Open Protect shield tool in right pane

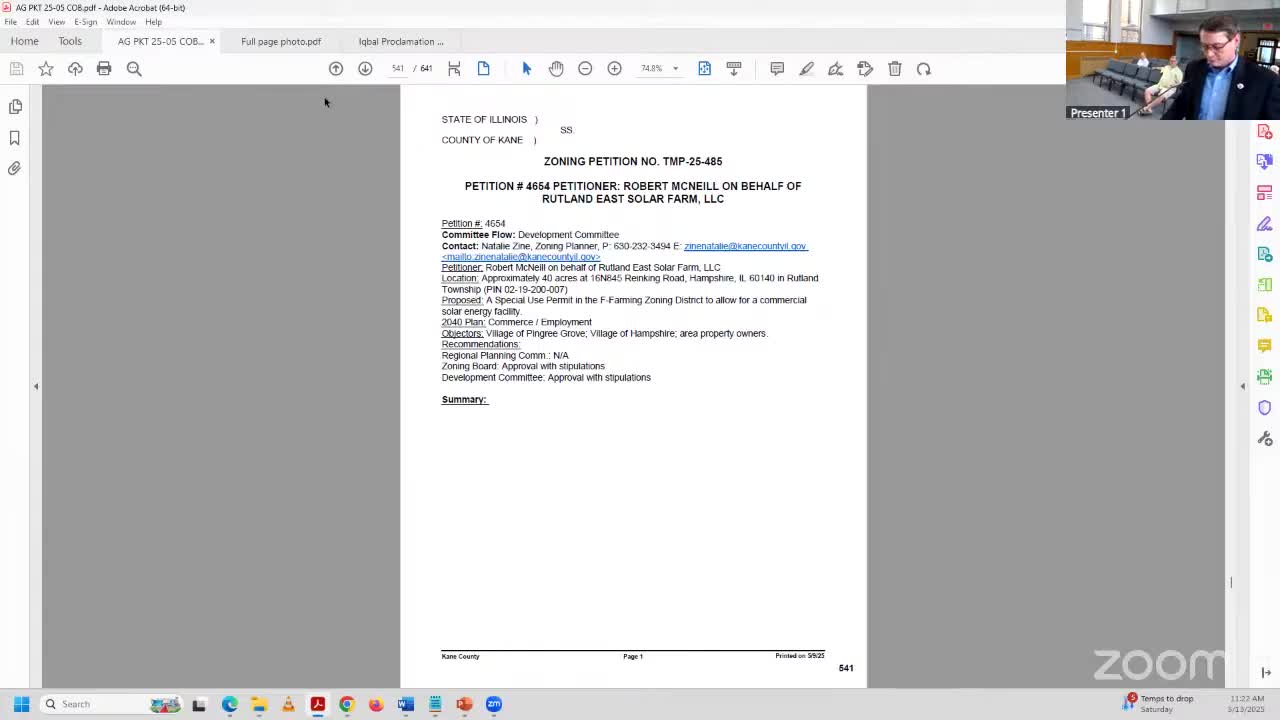pyautogui.click(x=1265, y=407)
